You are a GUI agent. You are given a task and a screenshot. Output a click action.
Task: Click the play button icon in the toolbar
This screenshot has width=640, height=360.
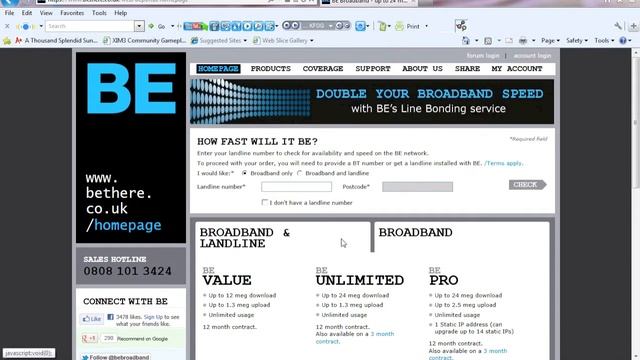point(247,26)
